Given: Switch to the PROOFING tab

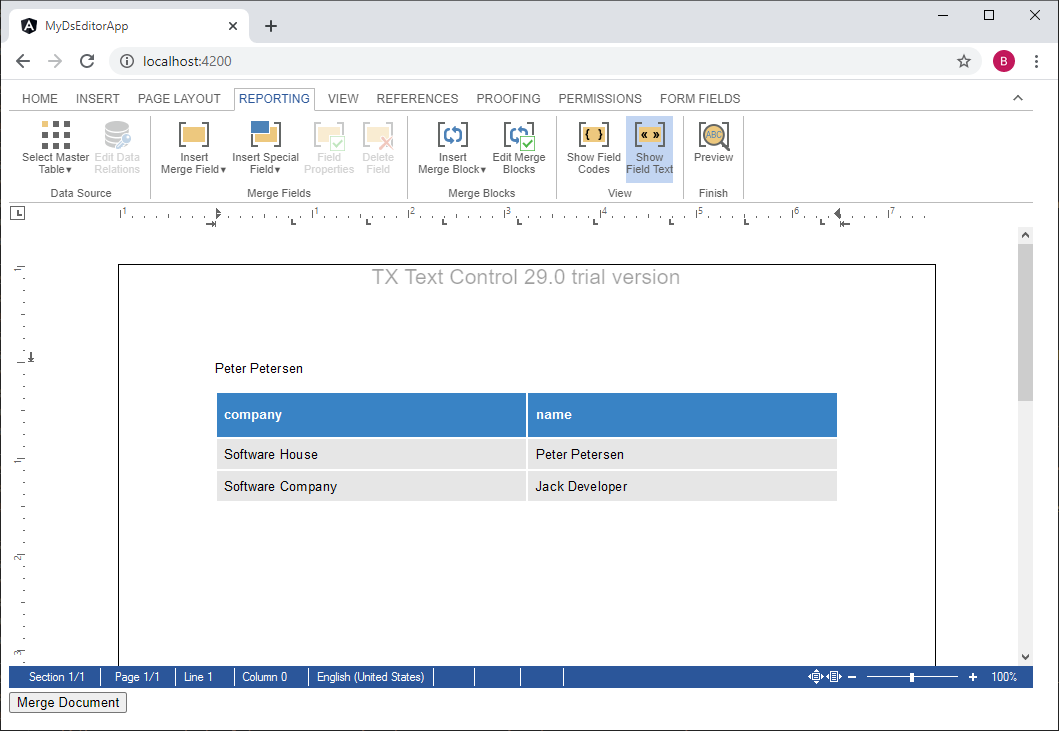Looking at the screenshot, I should point(509,99).
